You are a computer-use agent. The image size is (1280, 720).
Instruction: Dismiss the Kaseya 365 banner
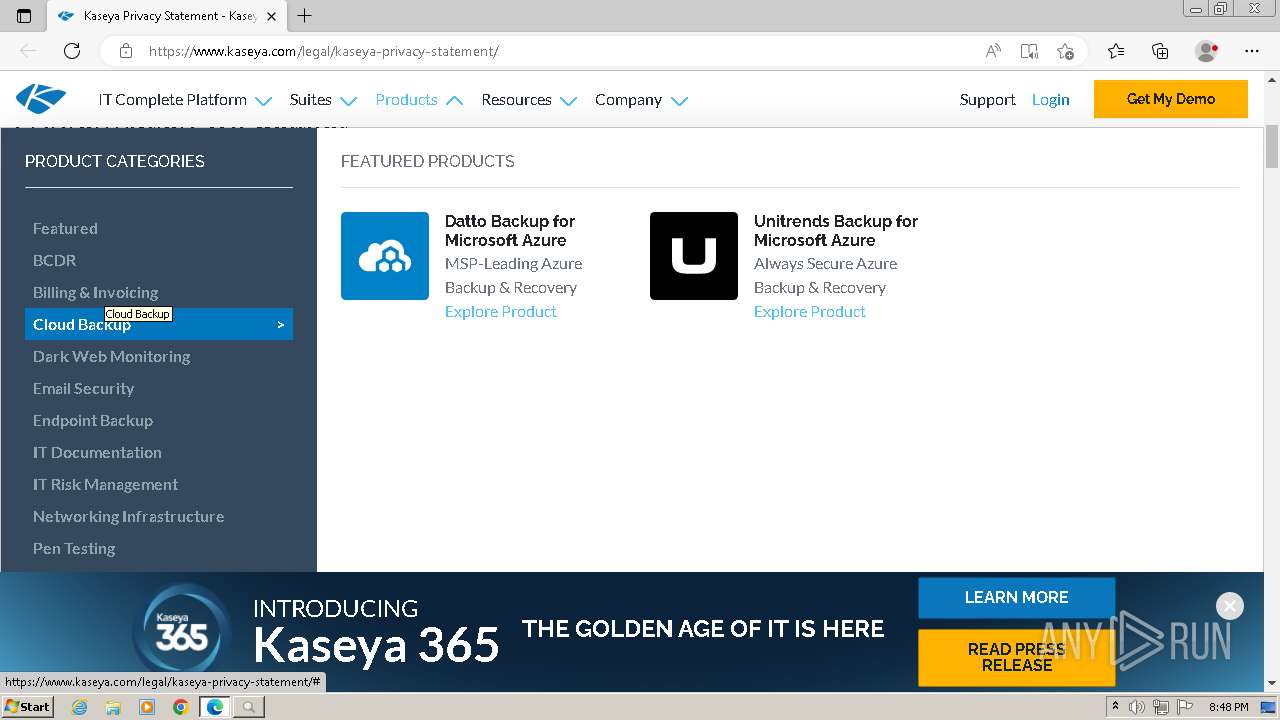1230,606
